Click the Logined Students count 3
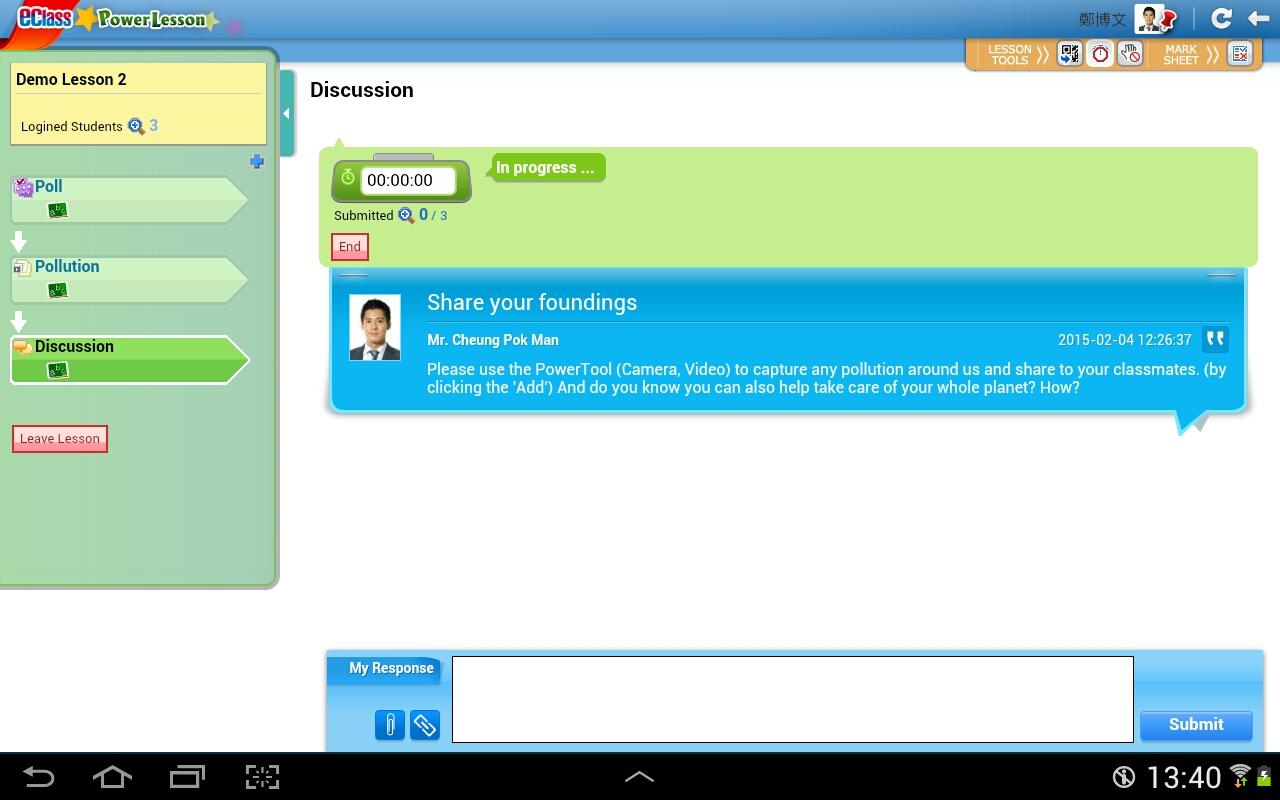 154,126
